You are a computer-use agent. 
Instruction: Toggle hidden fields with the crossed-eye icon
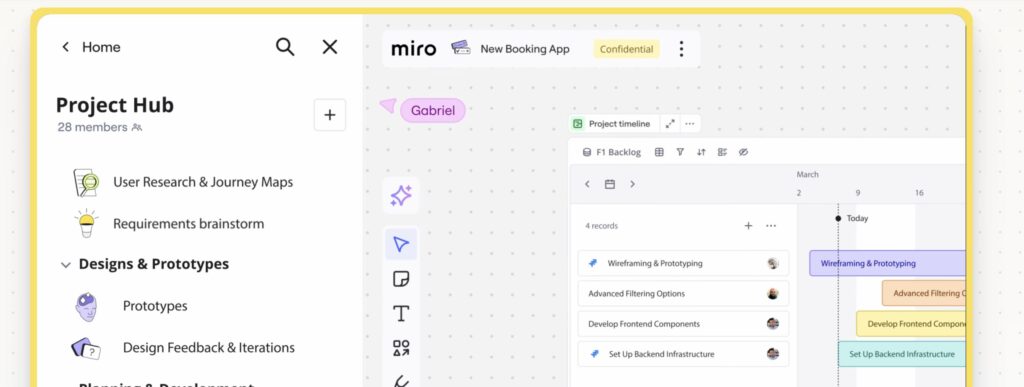point(743,152)
